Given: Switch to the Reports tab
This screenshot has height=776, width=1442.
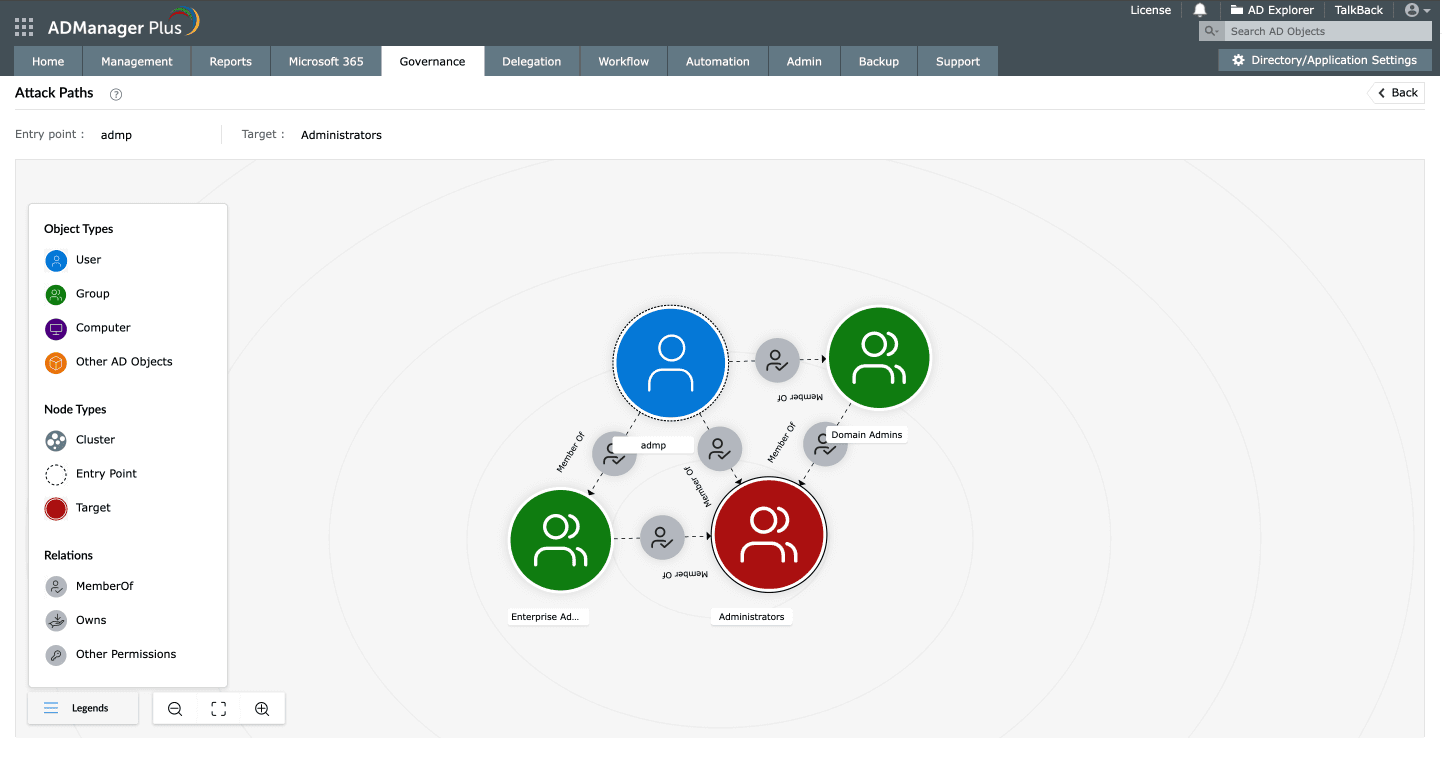Looking at the screenshot, I should coord(230,60).
